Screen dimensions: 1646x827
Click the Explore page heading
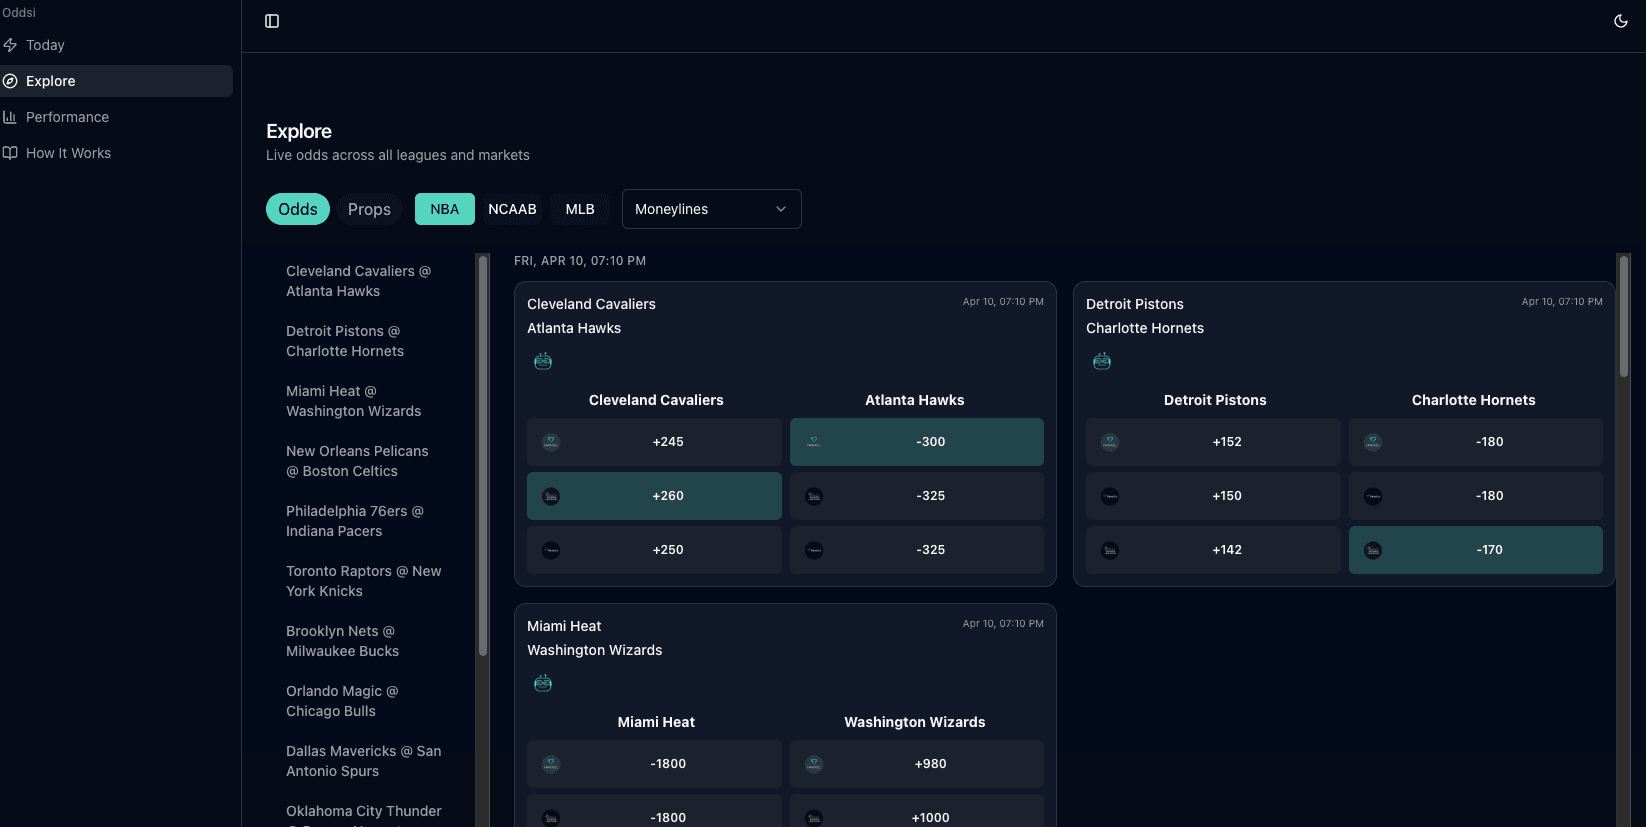tap(299, 131)
